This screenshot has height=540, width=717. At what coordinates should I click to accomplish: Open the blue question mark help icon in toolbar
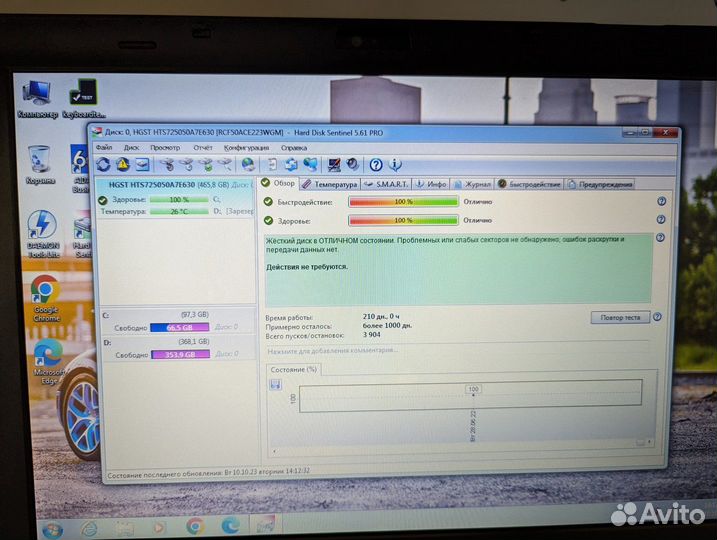tap(376, 165)
